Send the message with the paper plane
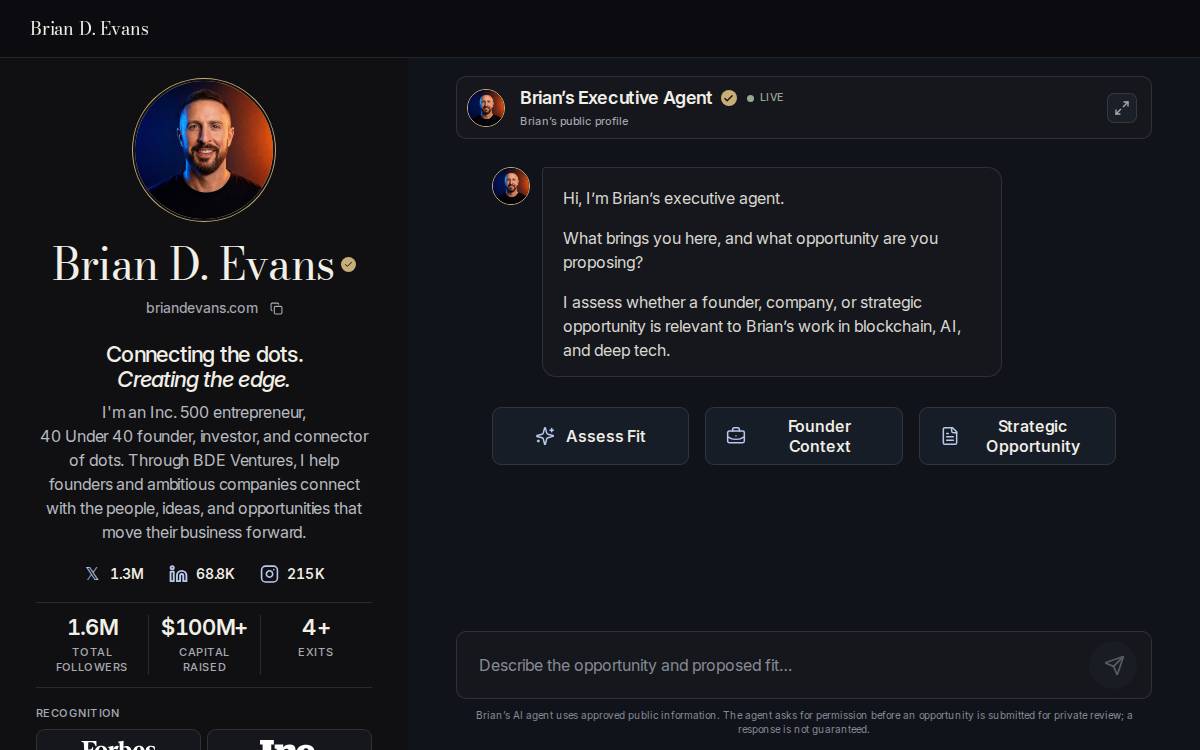 tap(1114, 665)
